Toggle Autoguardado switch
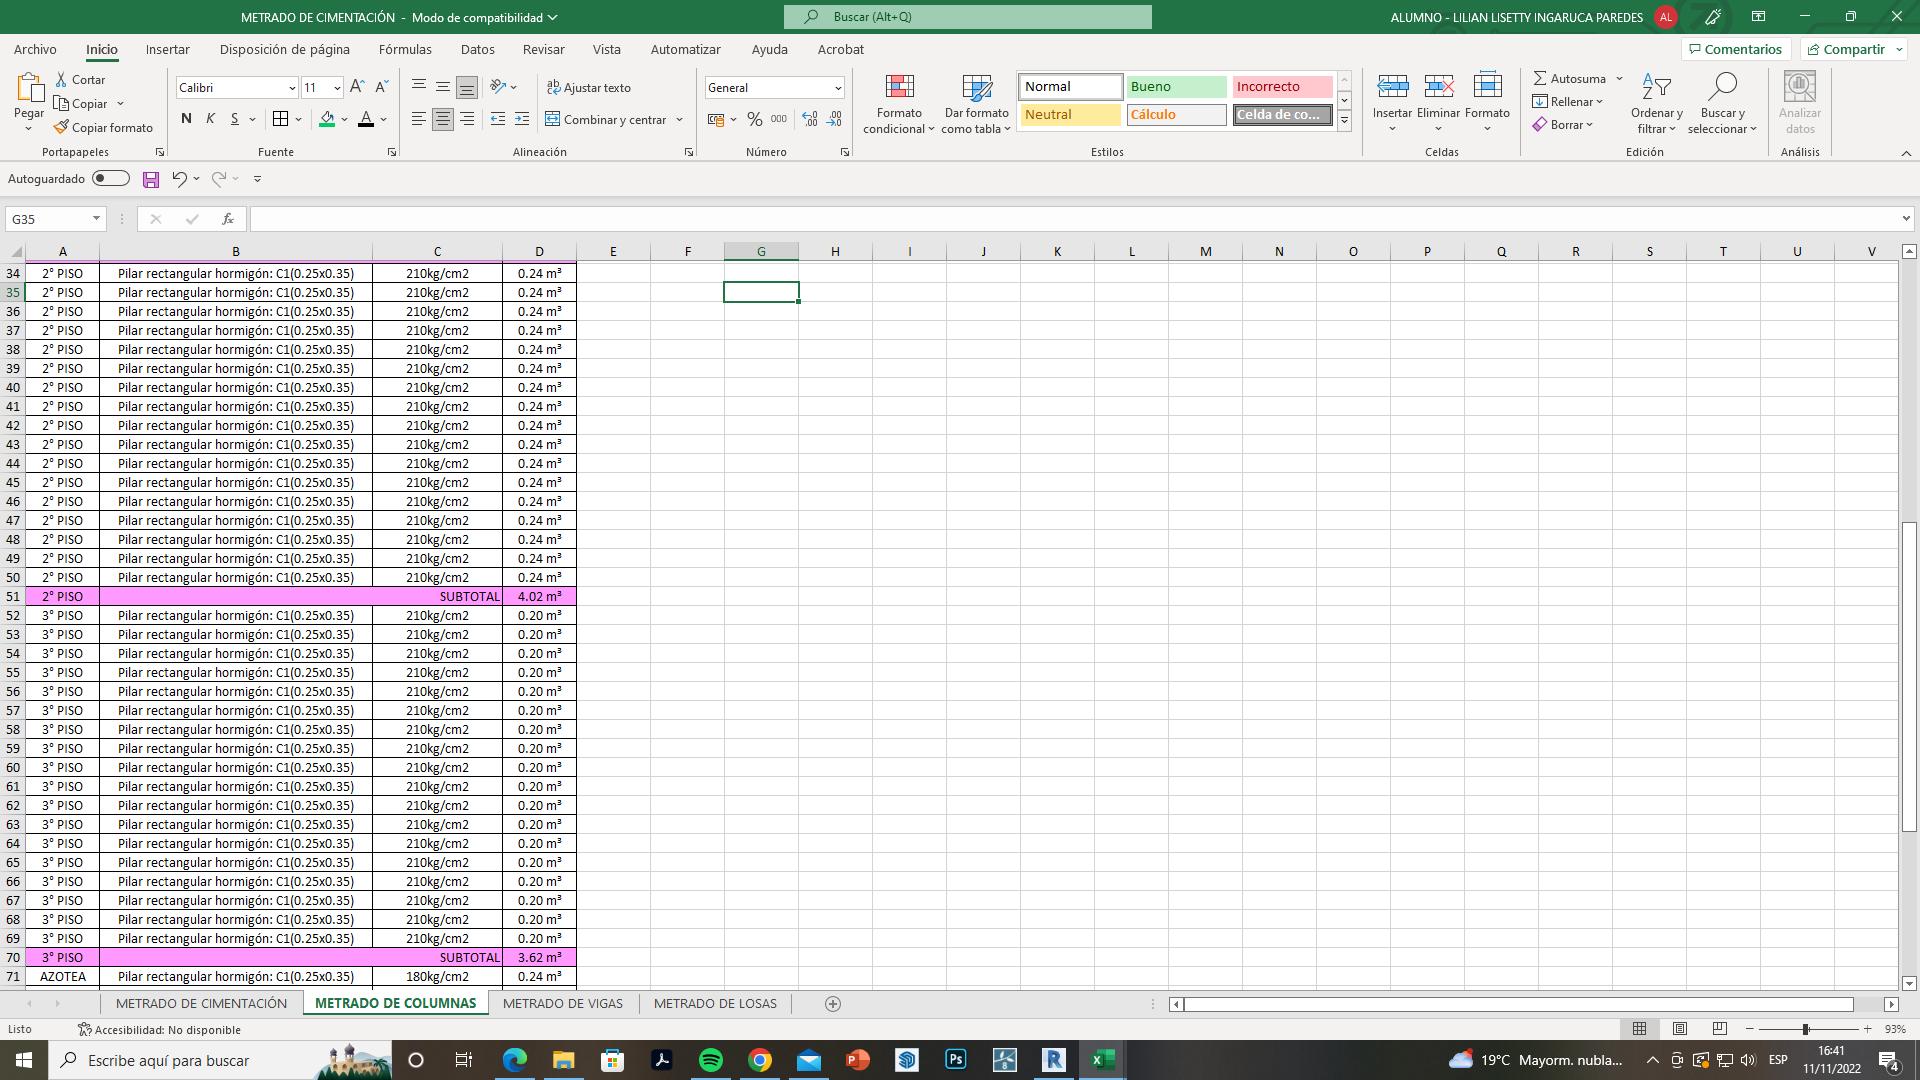The width and height of the screenshot is (1920, 1080). pyautogui.click(x=111, y=179)
